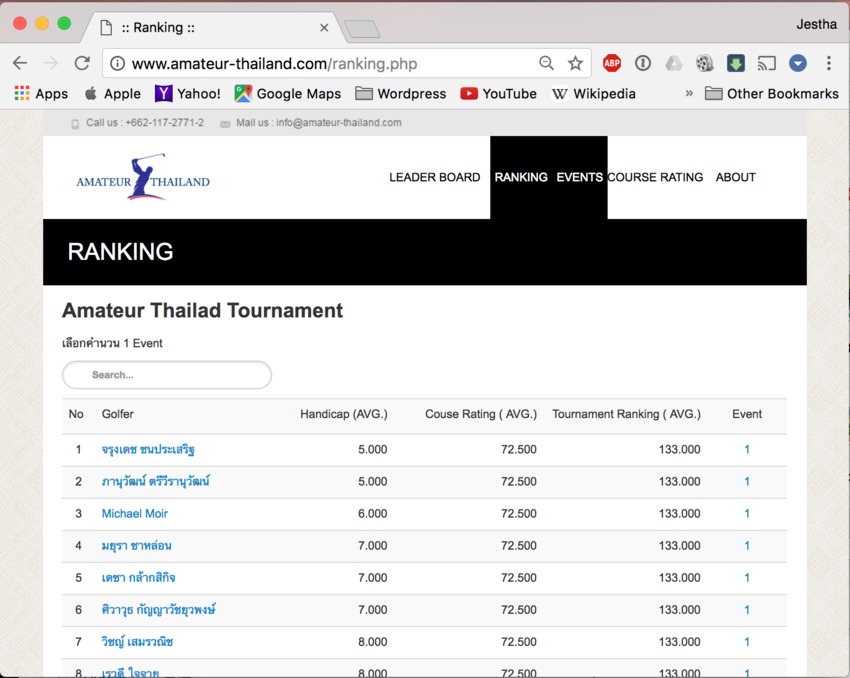Viewport: 850px width, 678px height.
Task: Click the Google Drive extension icon
Action: (674, 62)
